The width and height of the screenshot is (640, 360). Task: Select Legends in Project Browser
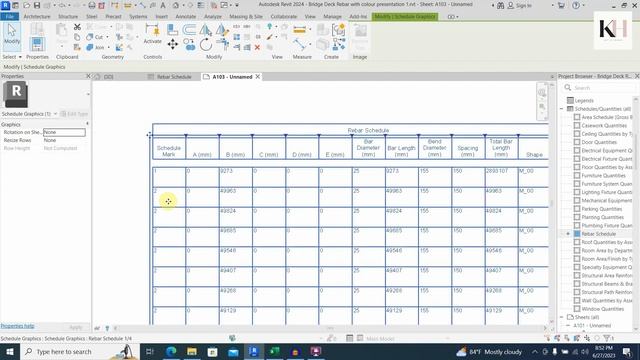click(584, 100)
